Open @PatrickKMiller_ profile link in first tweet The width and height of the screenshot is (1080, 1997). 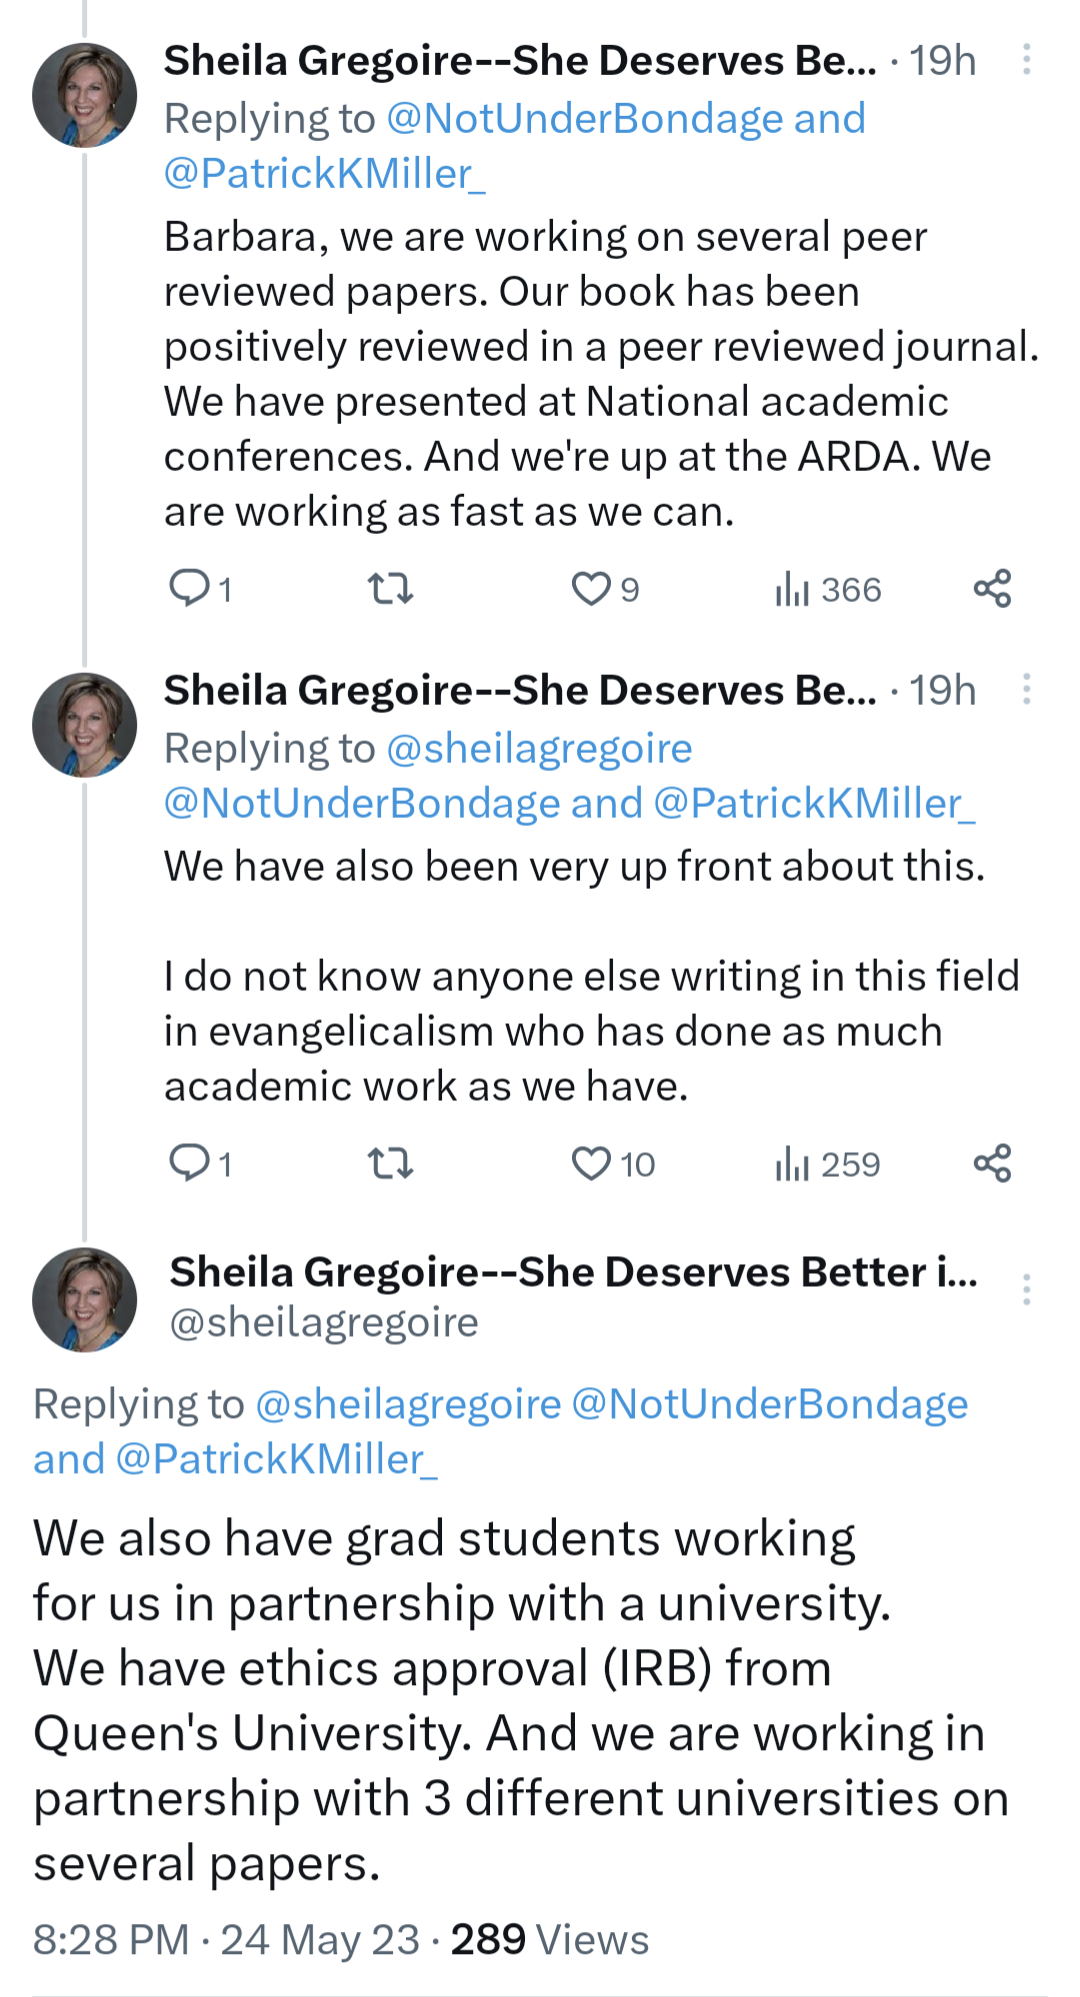tap(324, 174)
